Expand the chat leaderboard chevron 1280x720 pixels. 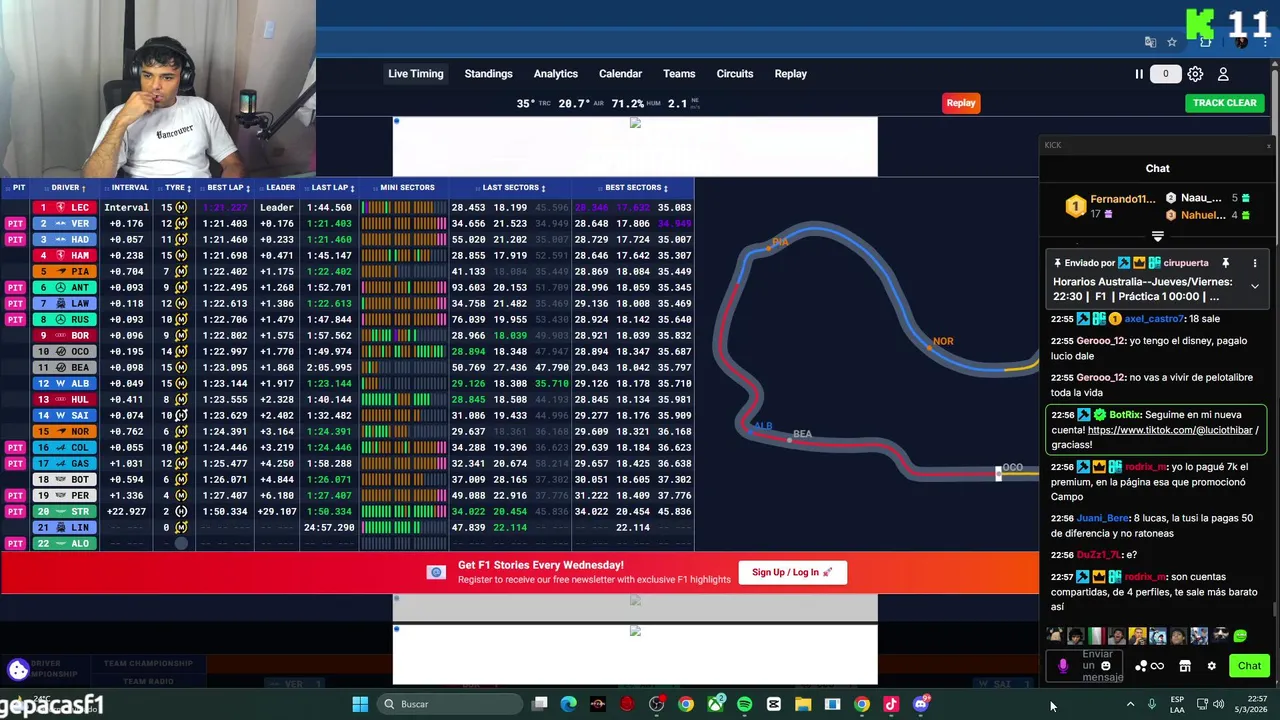tap(1157, 237)
